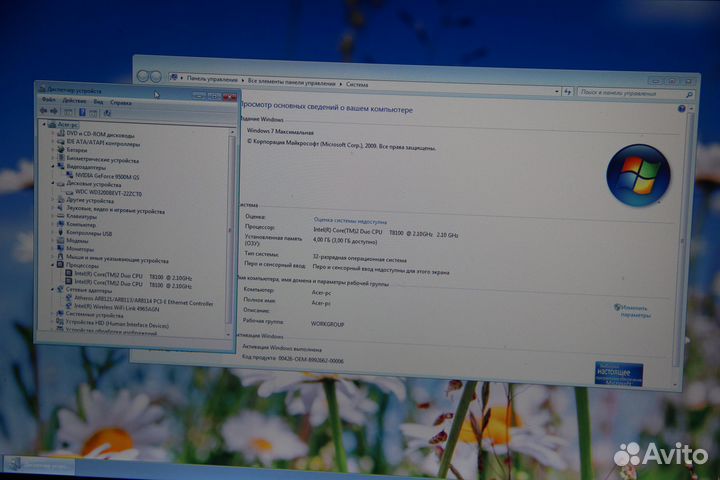Click the refresh icon beside the address bar
The image size is (720, 480).
point(568,92)
